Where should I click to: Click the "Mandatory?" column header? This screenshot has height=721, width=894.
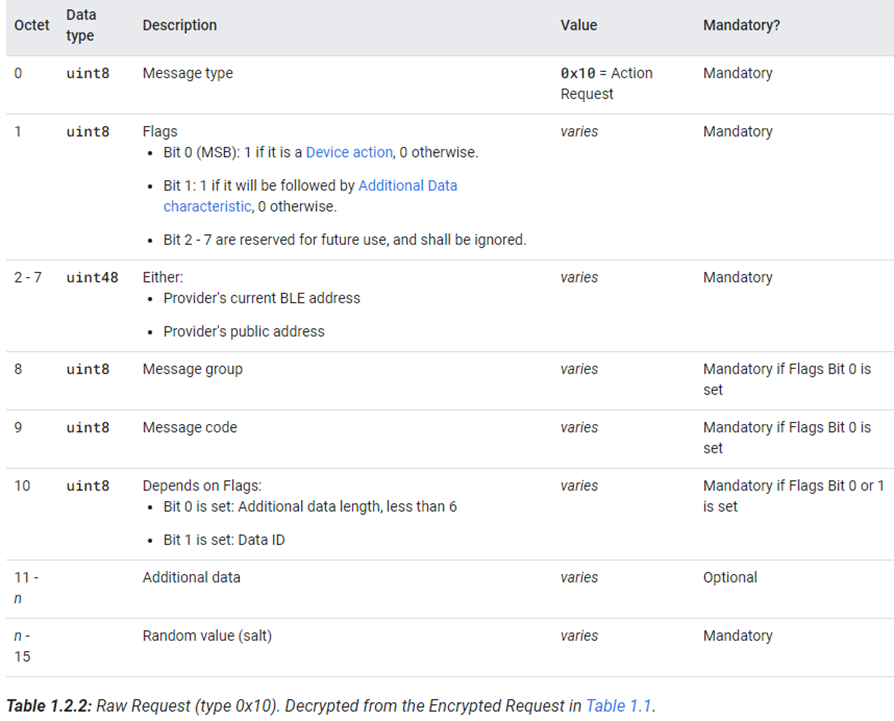(741, 25)
